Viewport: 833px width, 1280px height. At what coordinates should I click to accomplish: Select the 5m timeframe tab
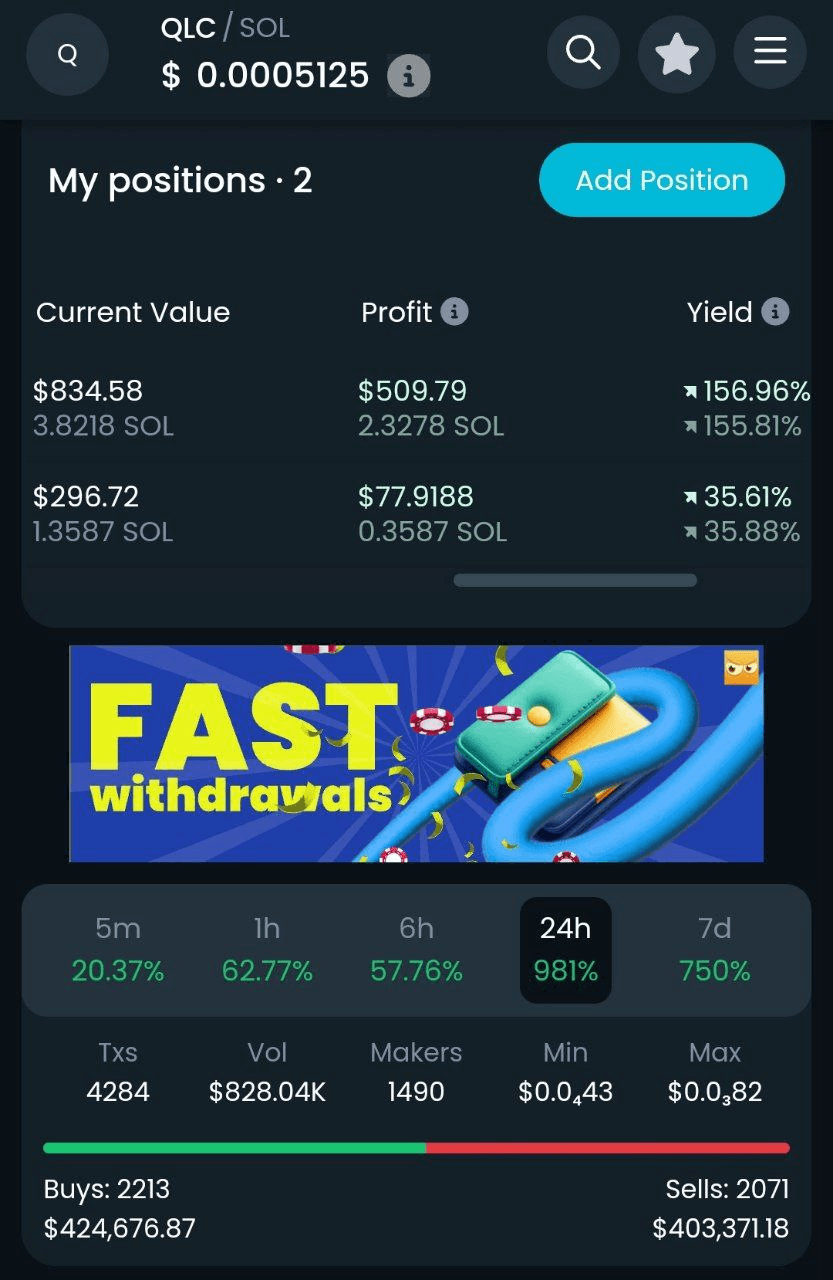coord(118,950)
